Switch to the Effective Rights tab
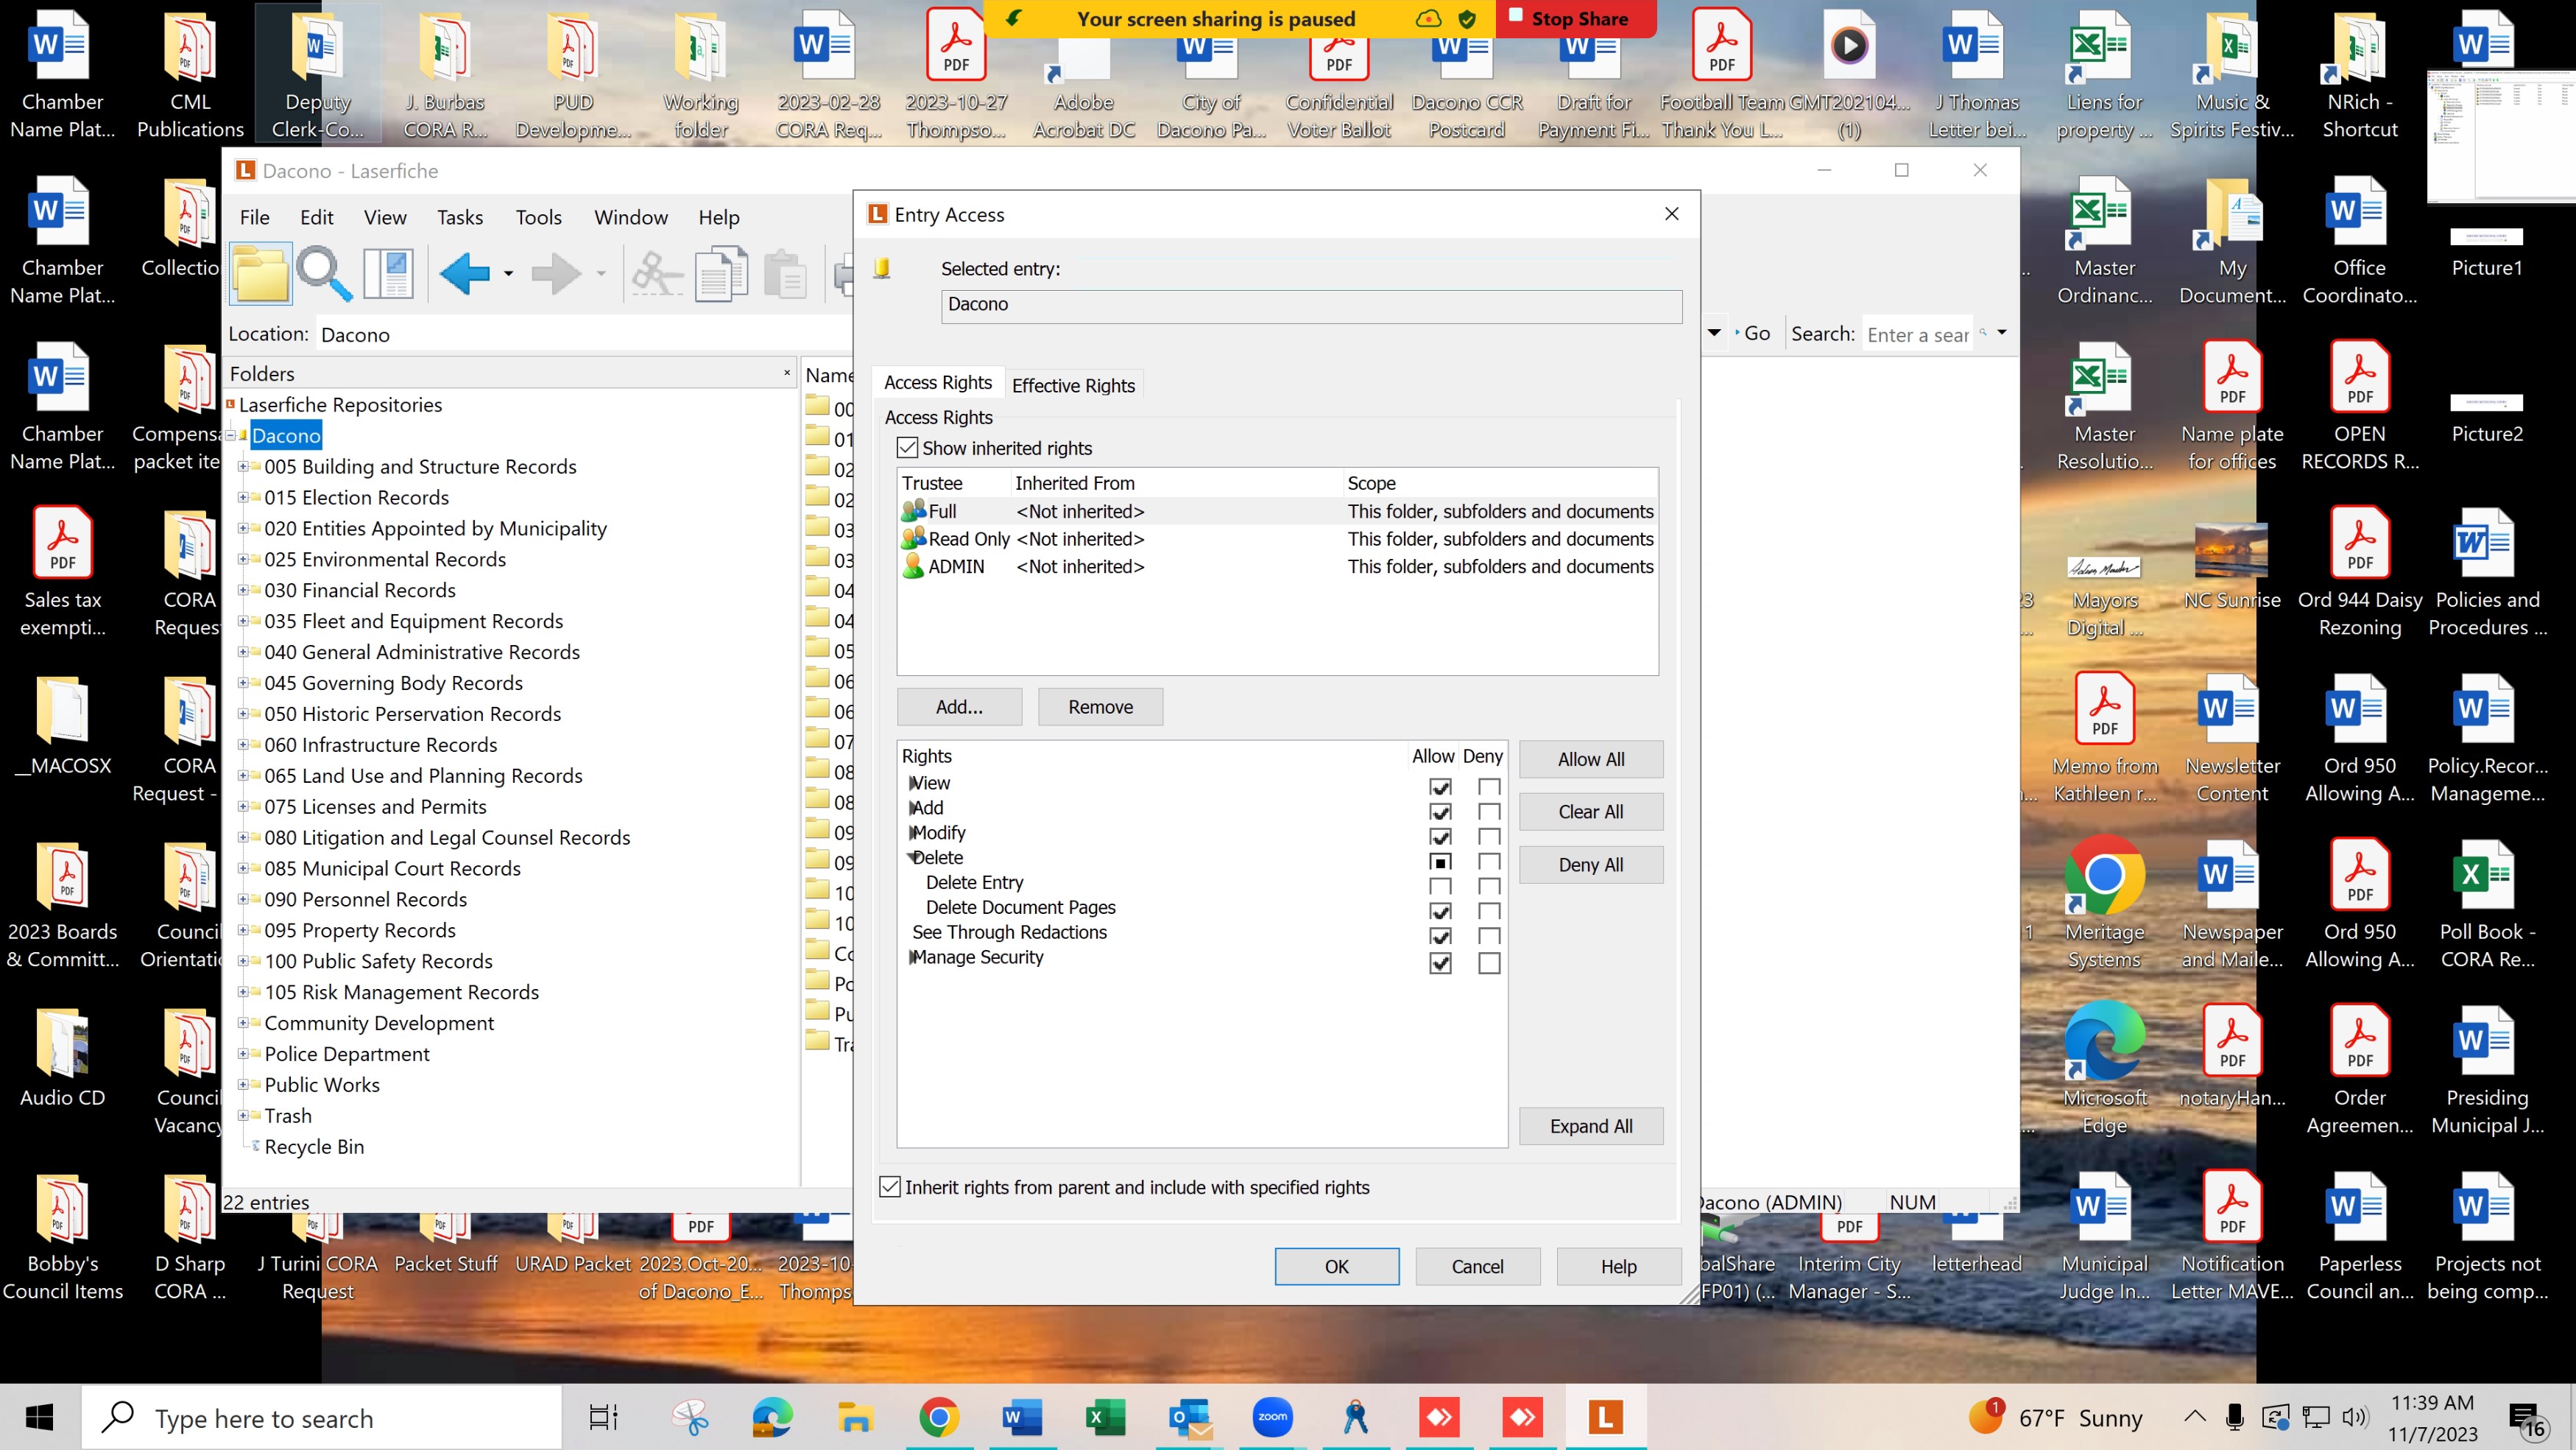The width and height of the screenshot is (2576, 1450). [x=1072, y=385]
